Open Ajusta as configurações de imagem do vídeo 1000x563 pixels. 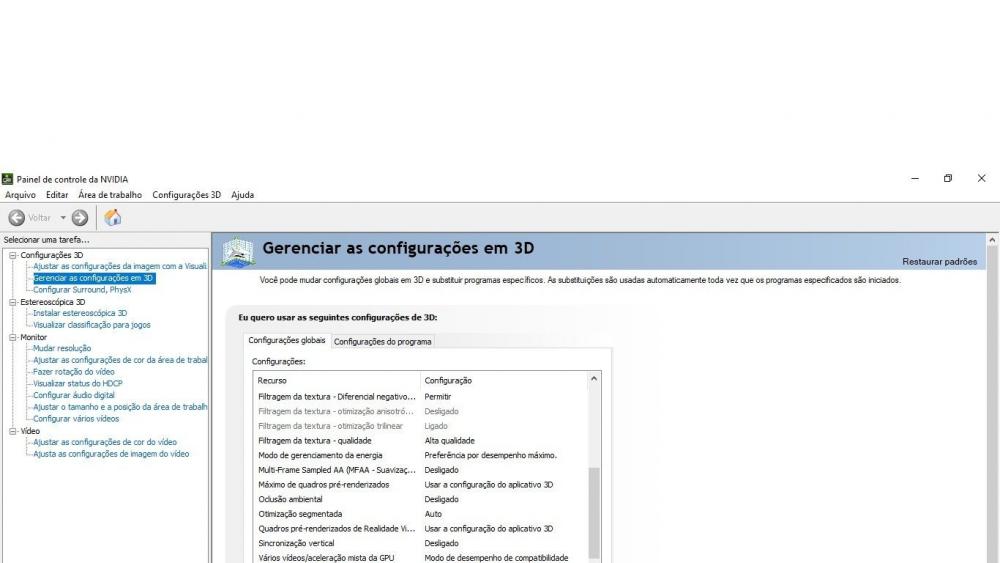(x=111, y=454)
